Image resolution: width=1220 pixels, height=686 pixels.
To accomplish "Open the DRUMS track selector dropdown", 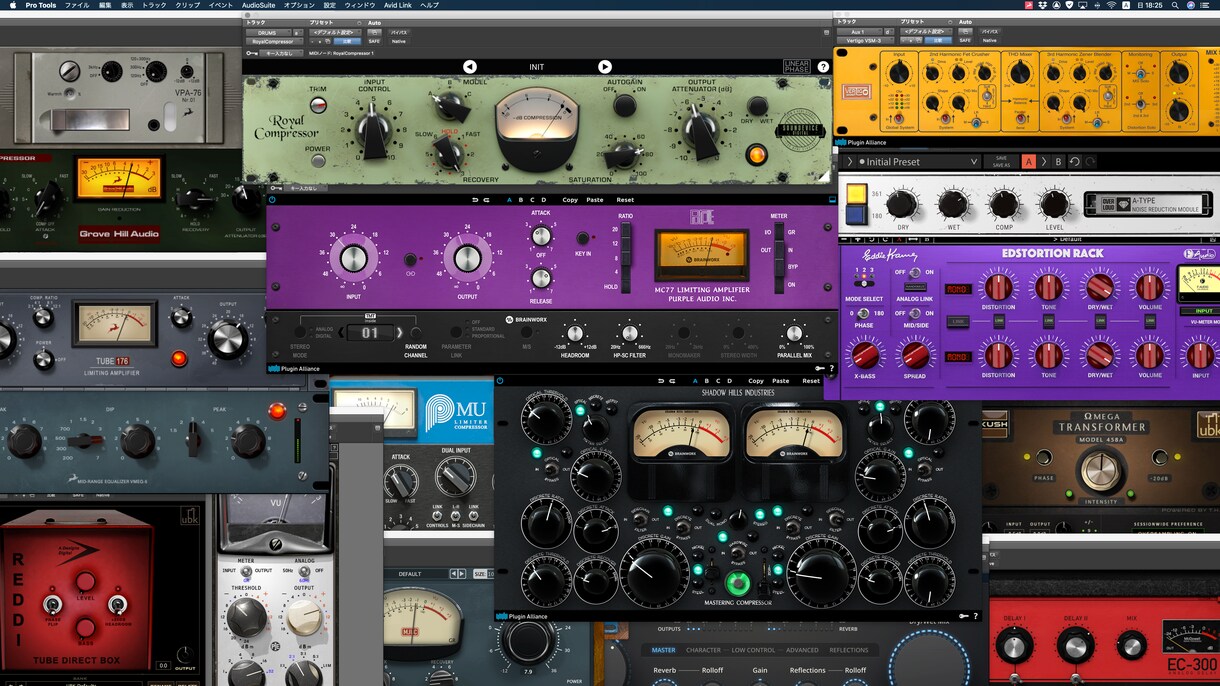I will (269, 32).
